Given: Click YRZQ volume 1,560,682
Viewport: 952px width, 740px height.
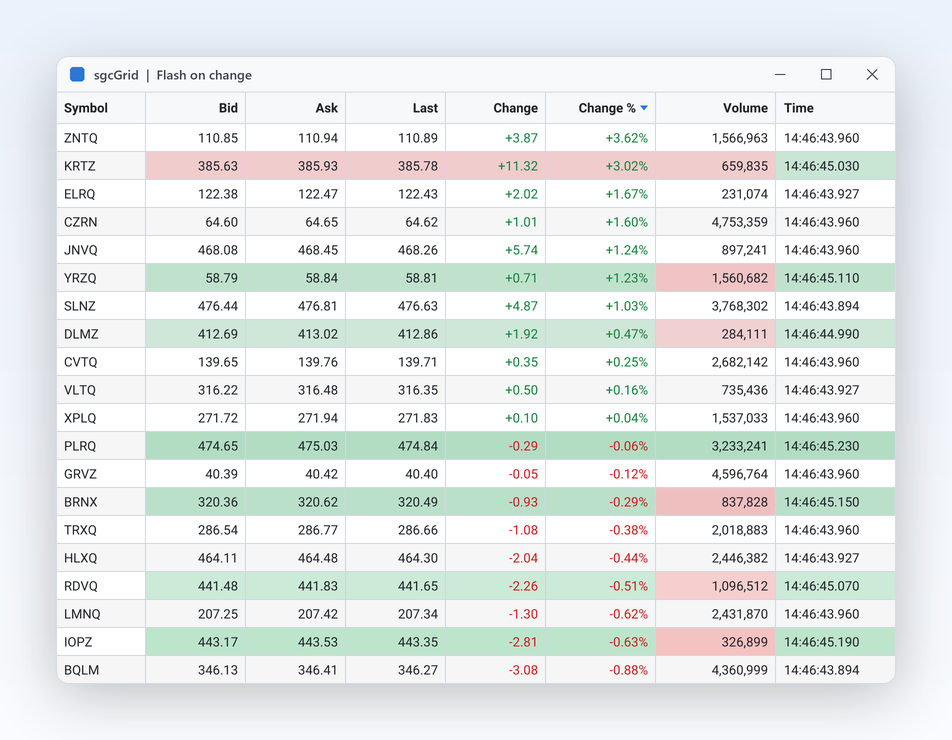Looking at the screenshot, I should coord(715,278).
